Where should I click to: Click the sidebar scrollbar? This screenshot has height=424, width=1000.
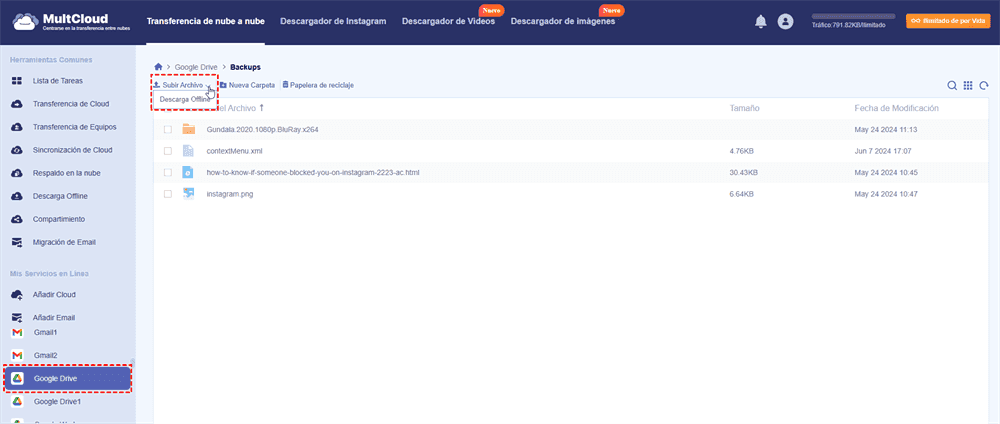tap(133, 361)
